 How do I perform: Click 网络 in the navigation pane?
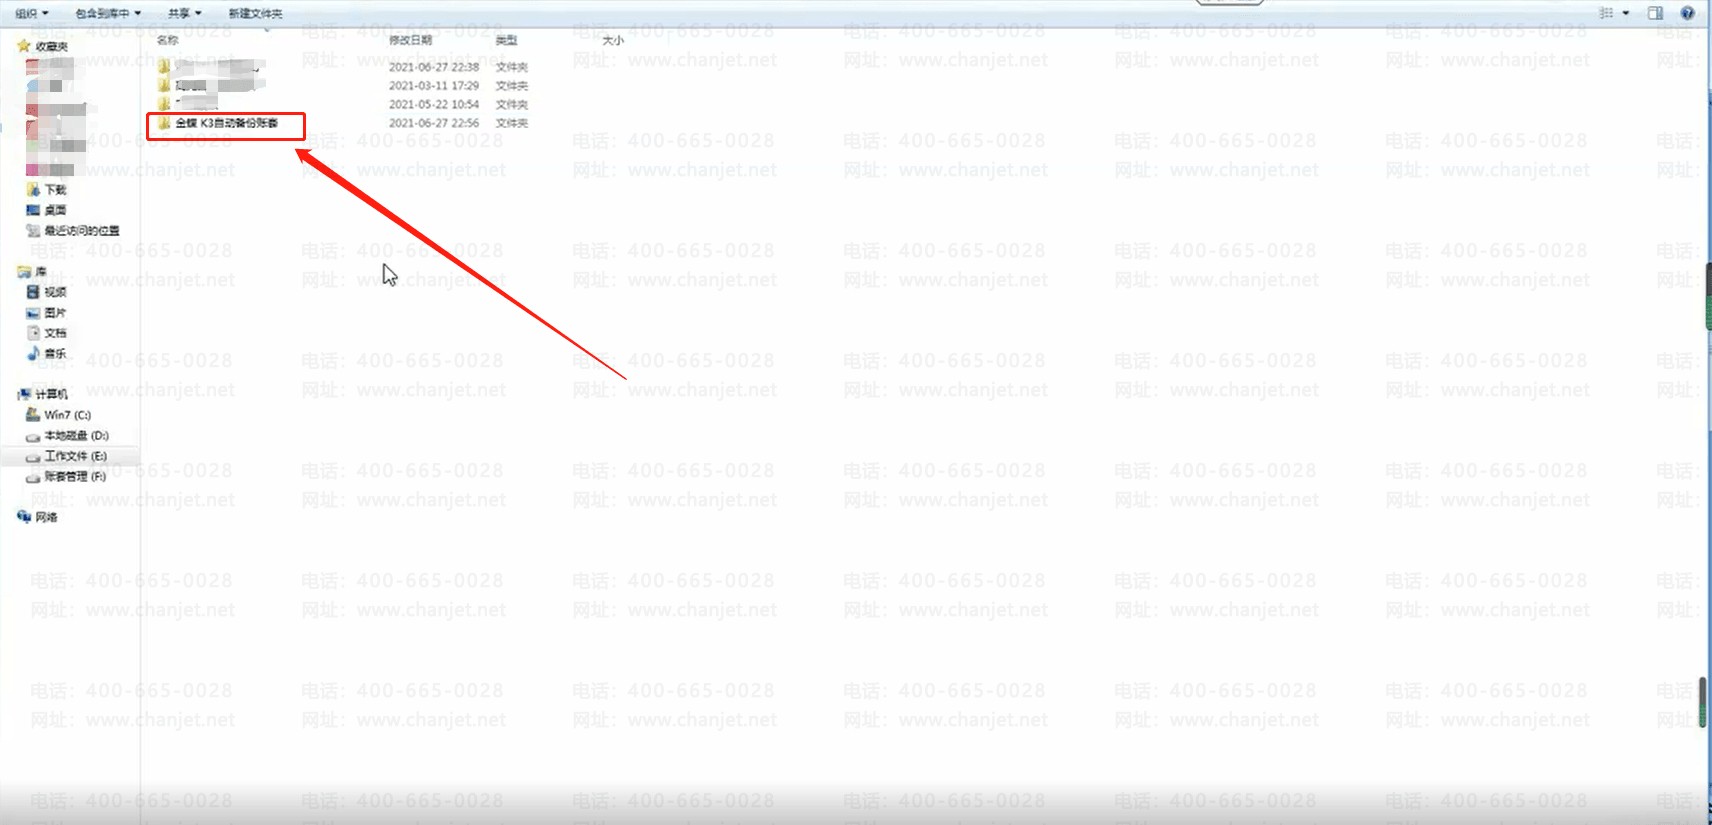(46, 517)
